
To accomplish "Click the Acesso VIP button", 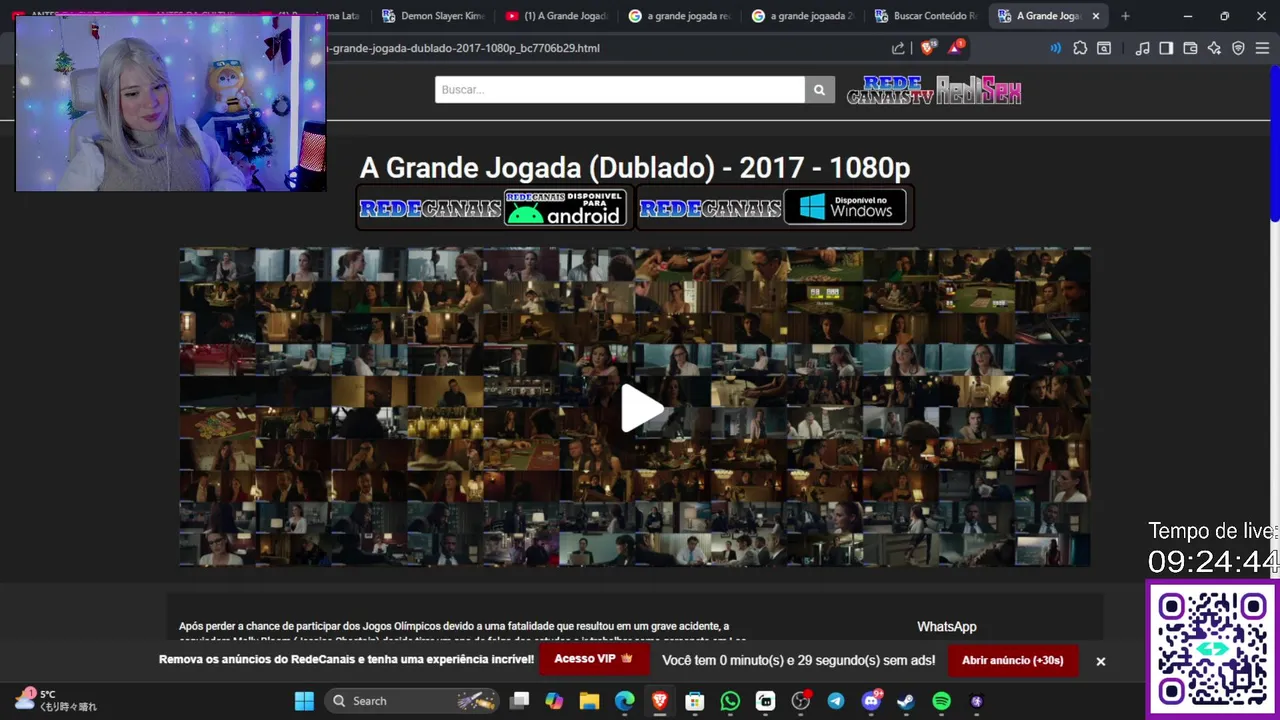I will coord(593,659).
